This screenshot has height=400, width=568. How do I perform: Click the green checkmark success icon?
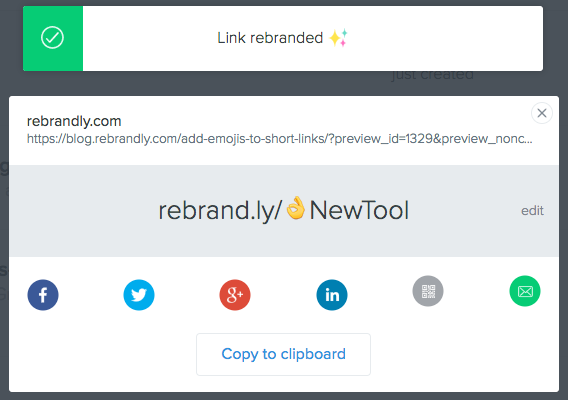coord(53,38)
